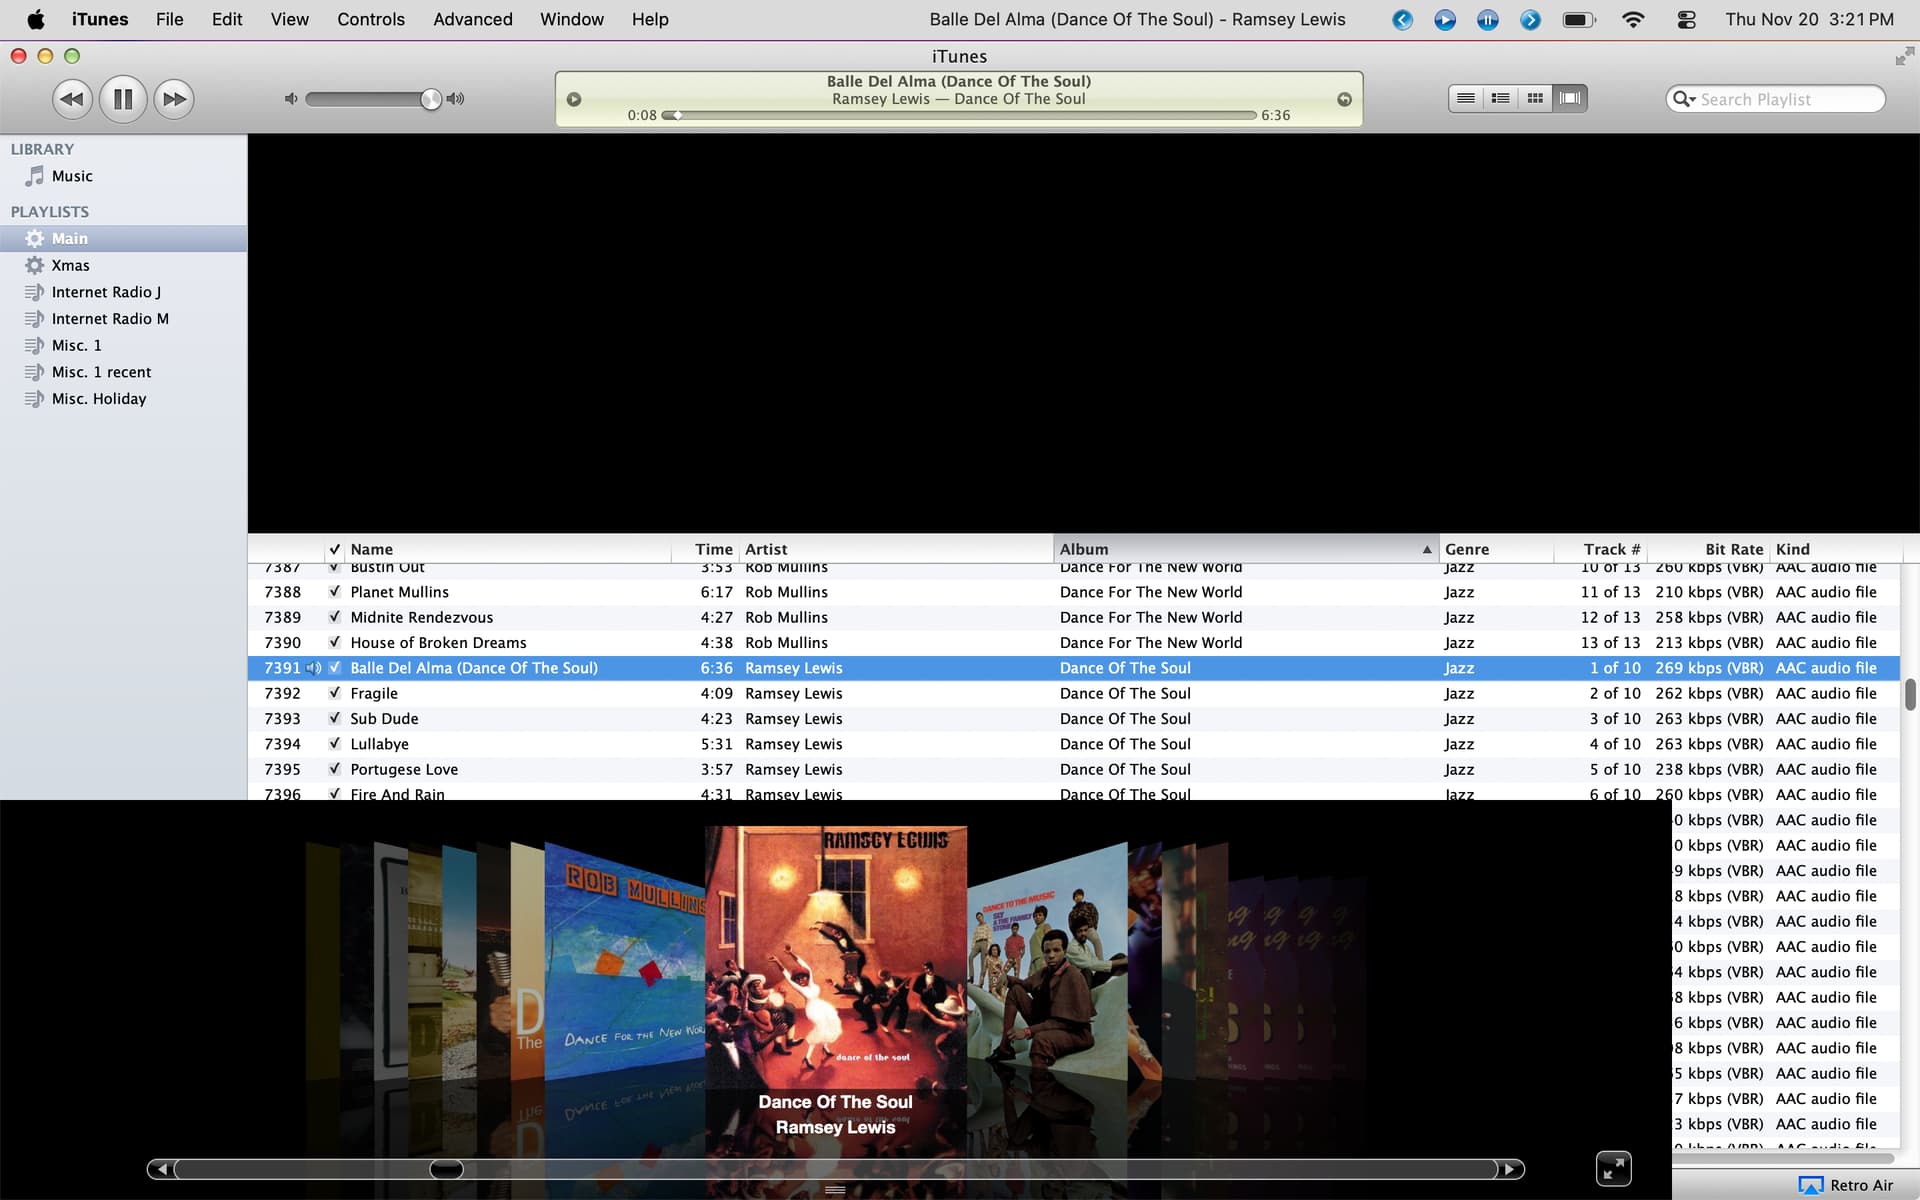The image size is (1920, 1200).
Task: Pause playback with the pause button
Action: pos(123,99)
